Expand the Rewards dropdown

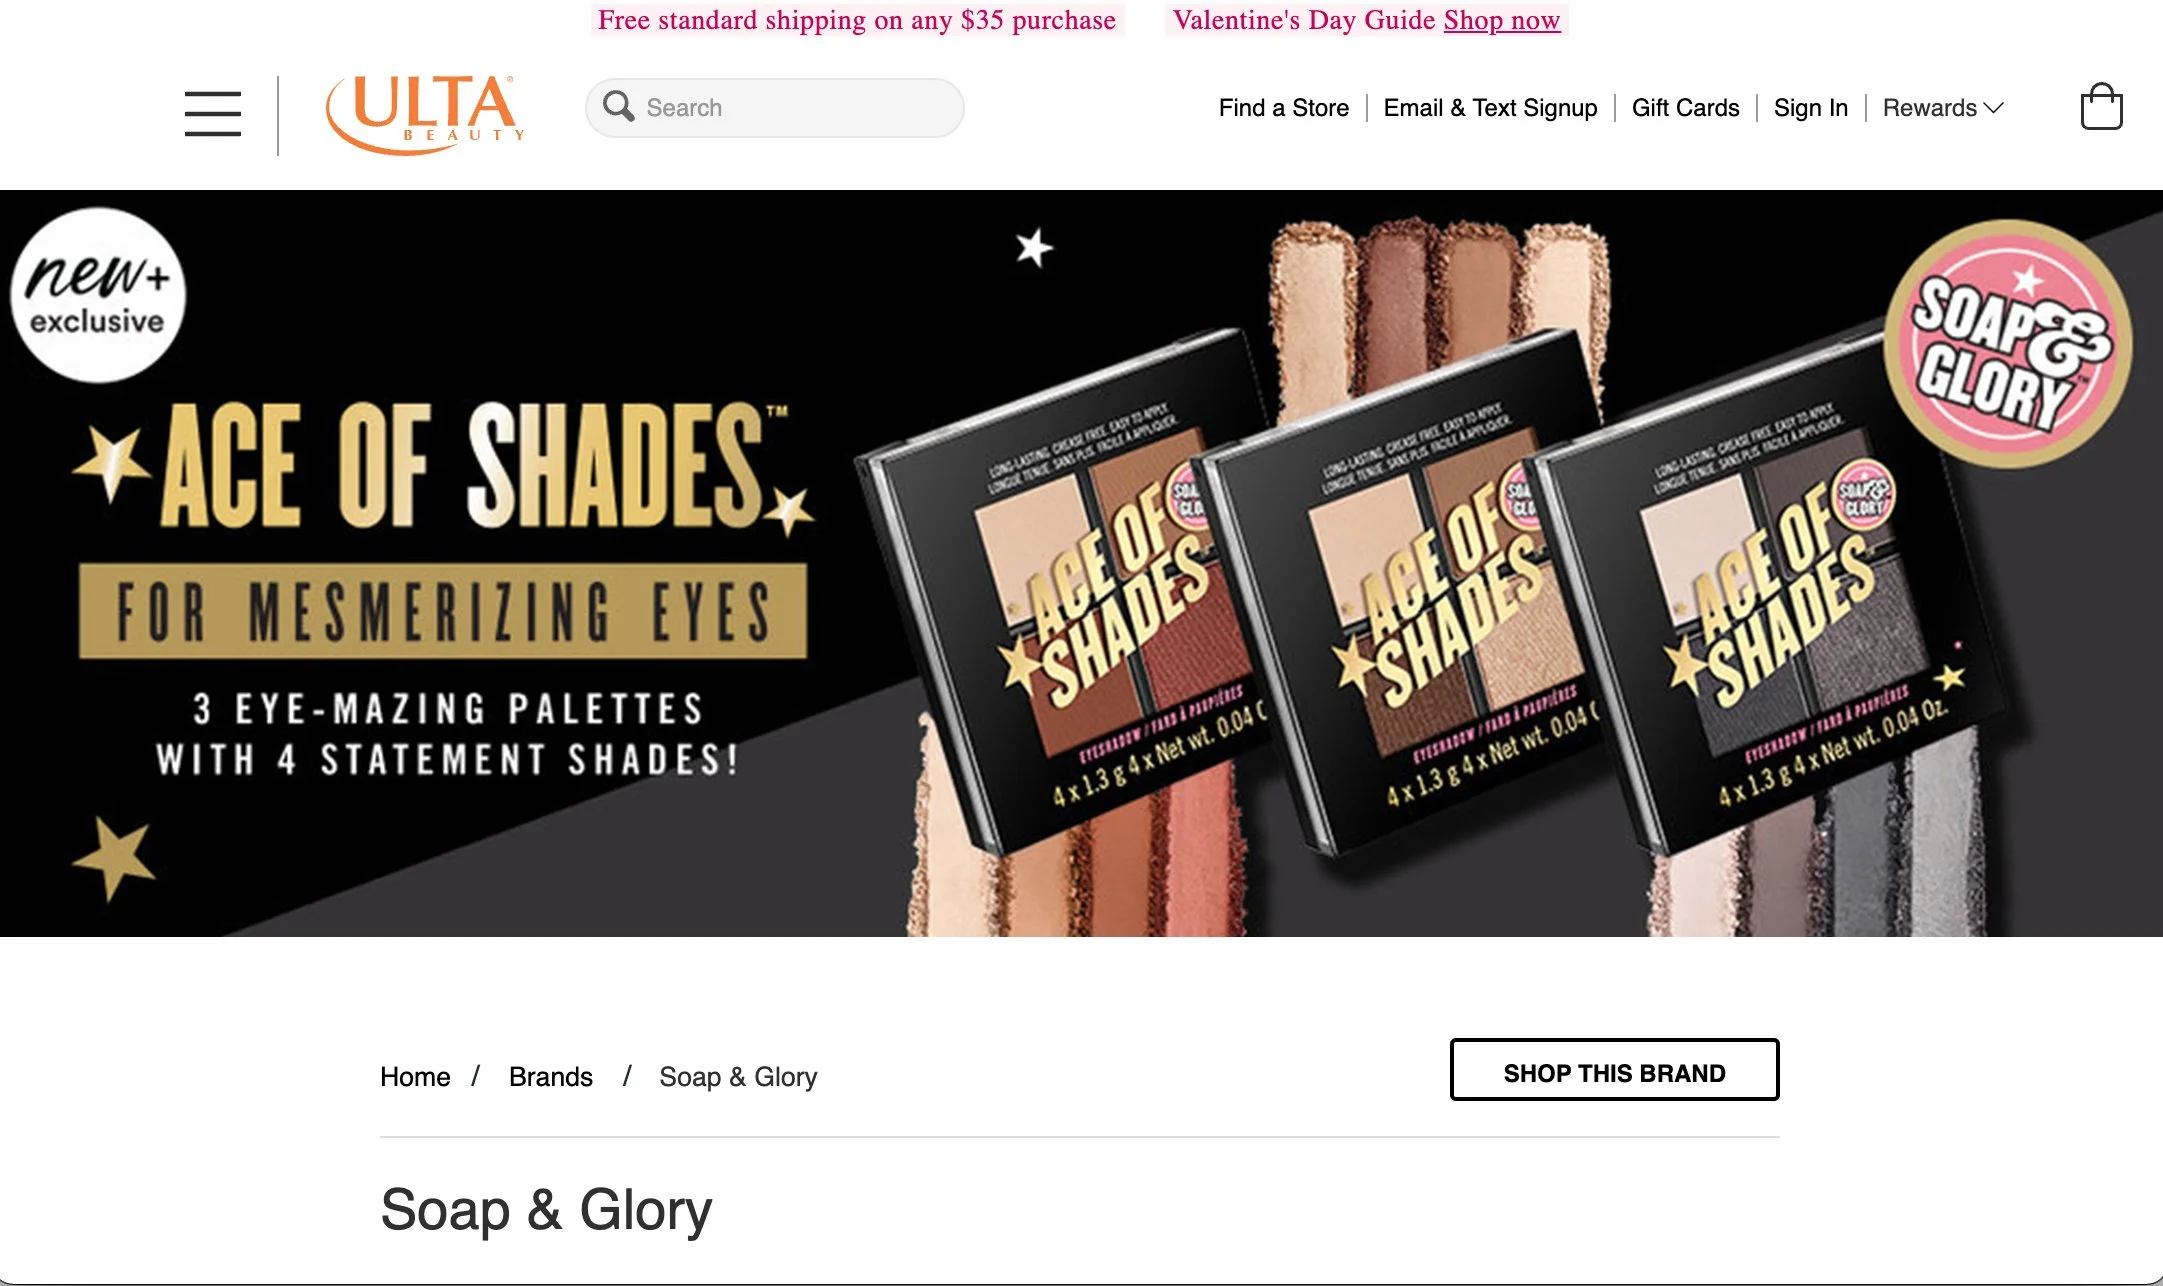point(1943,108)
